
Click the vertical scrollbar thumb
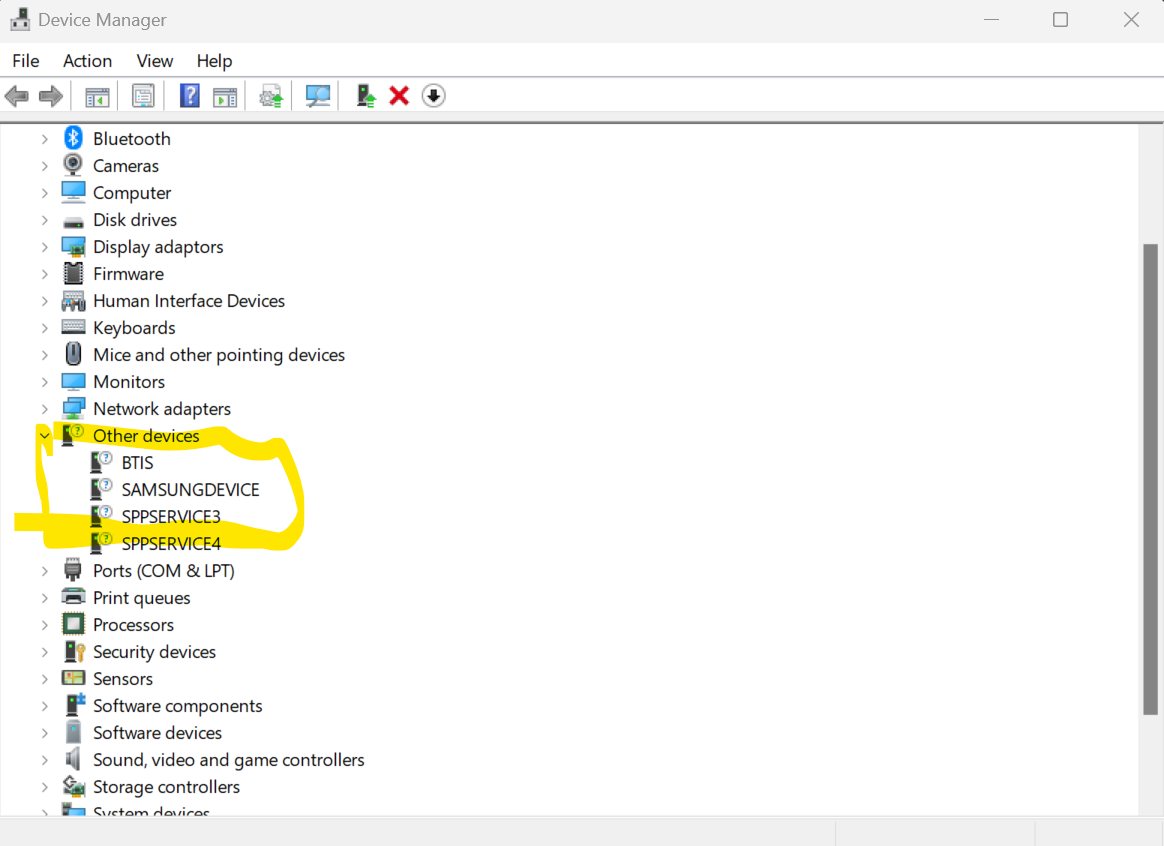coord(1150,479)
